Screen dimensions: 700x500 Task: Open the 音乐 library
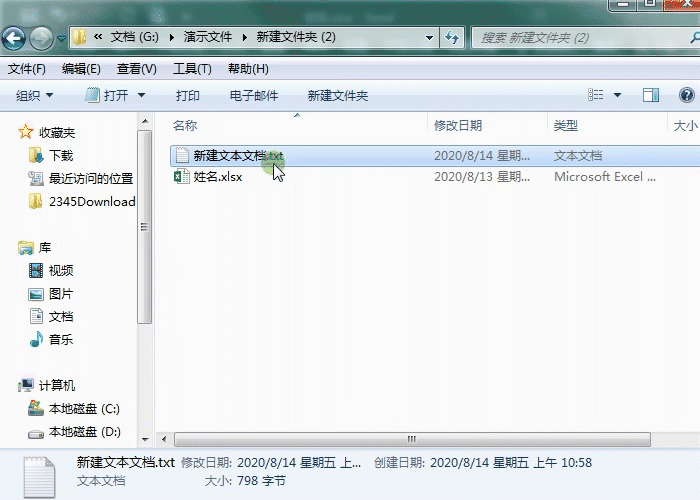(x=61, y=340)
